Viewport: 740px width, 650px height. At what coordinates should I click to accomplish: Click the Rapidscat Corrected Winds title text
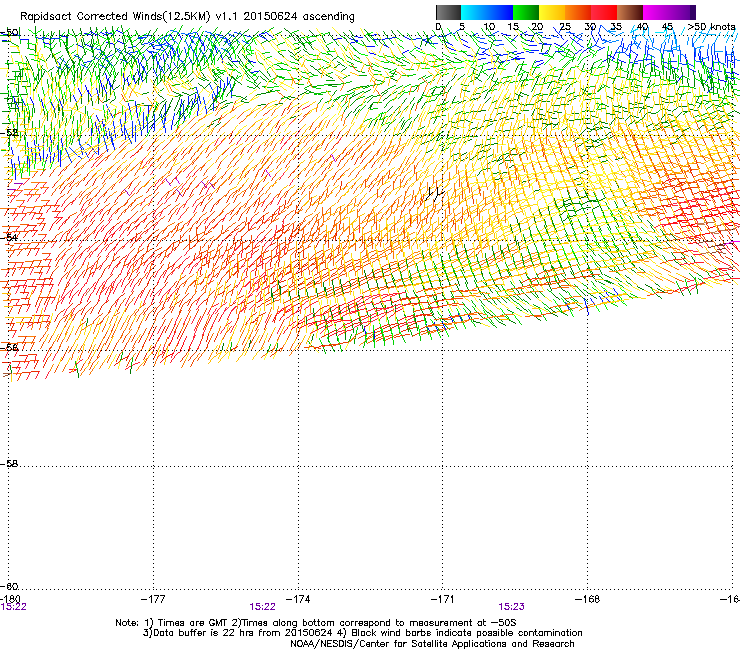click(x=187, y=16)
